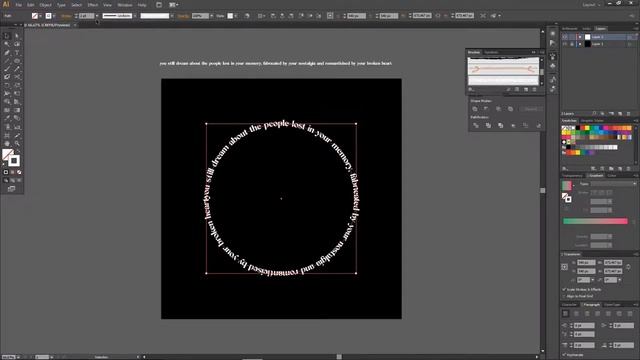Click the gradient slider bar
The height and width of the screenshot is (360, 640).
coord(596,221)
